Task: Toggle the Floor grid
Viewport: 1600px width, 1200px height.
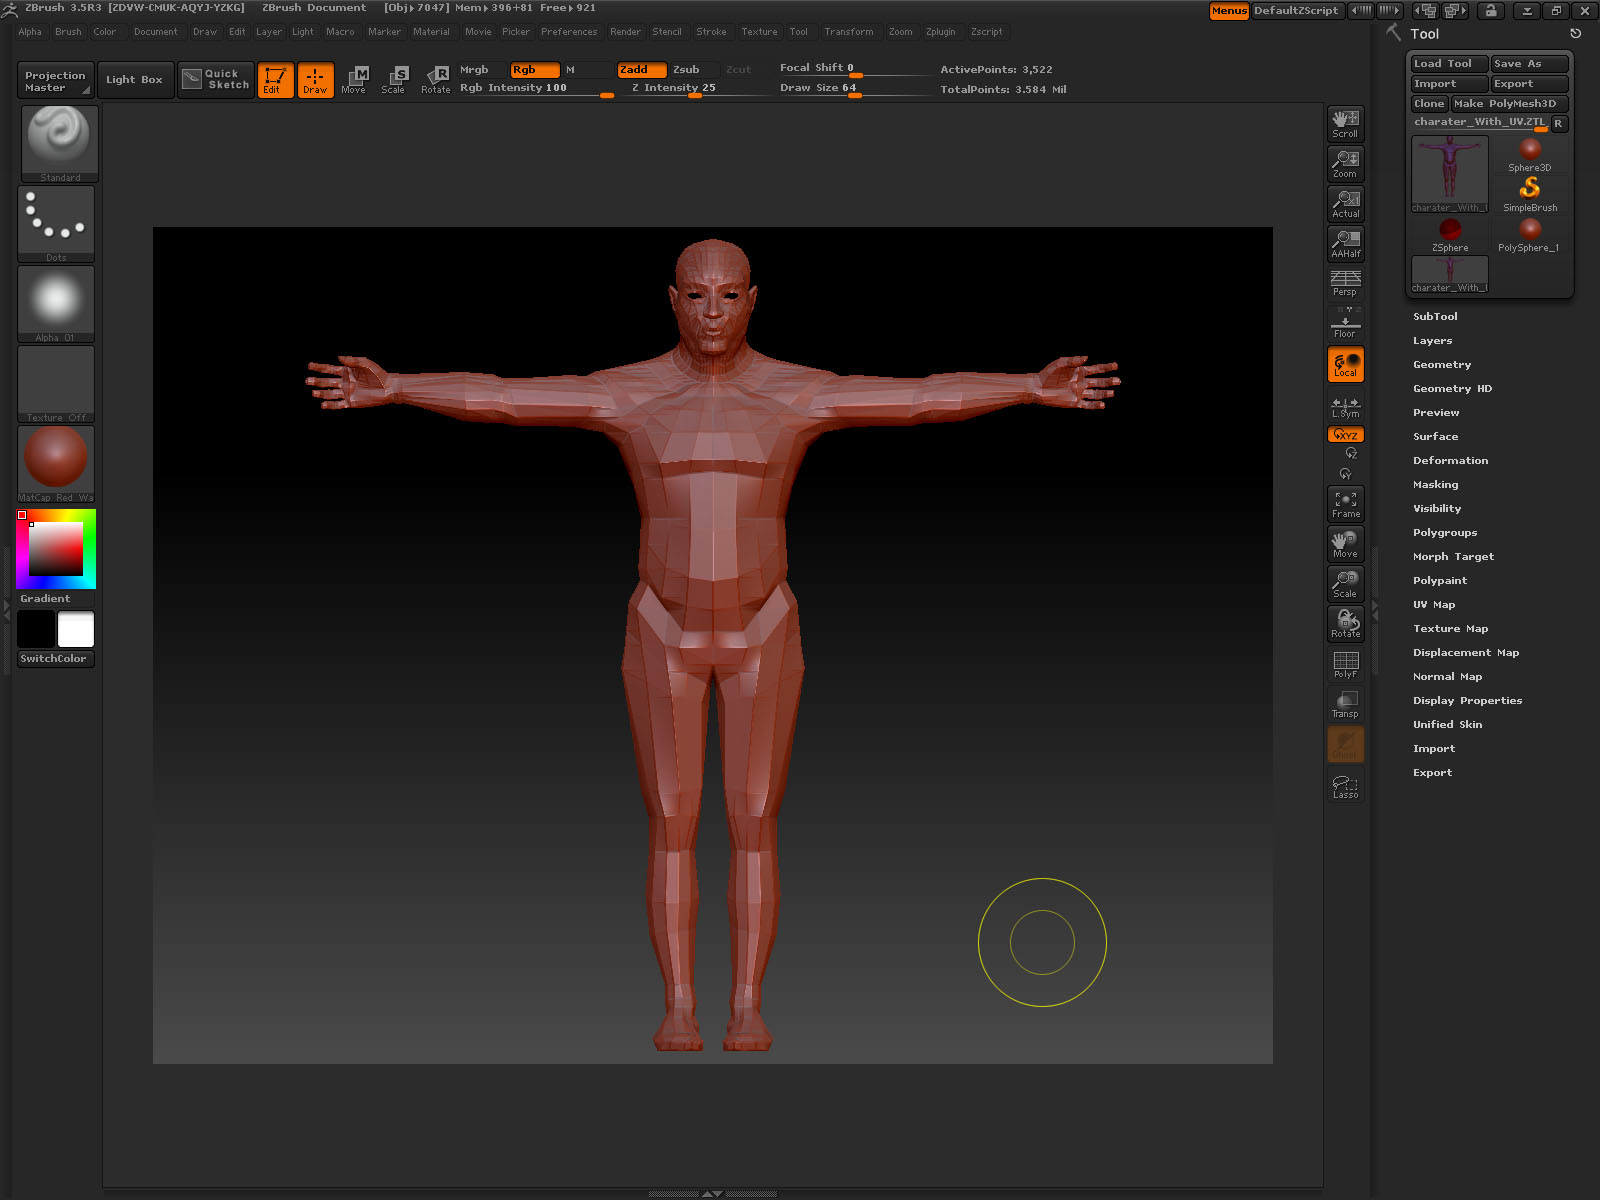Action: (x=1345, y=324)
